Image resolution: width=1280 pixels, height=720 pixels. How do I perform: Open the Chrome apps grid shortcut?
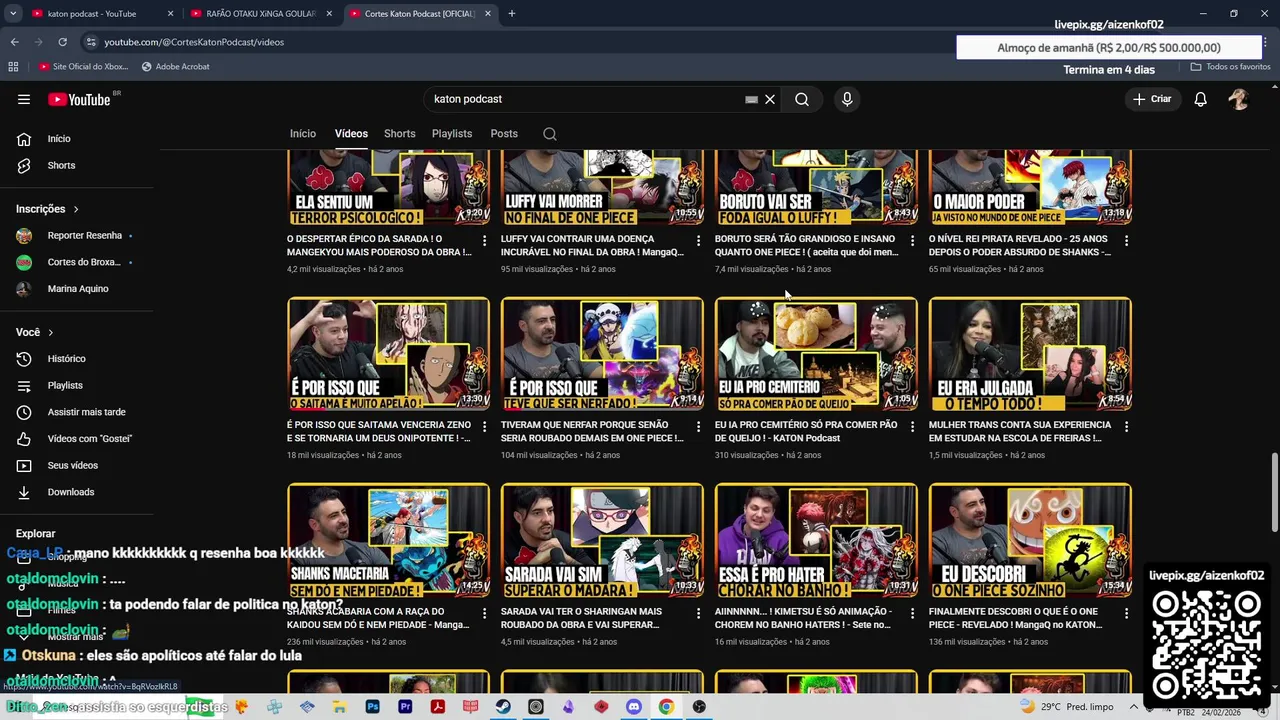tap(13, 67)
